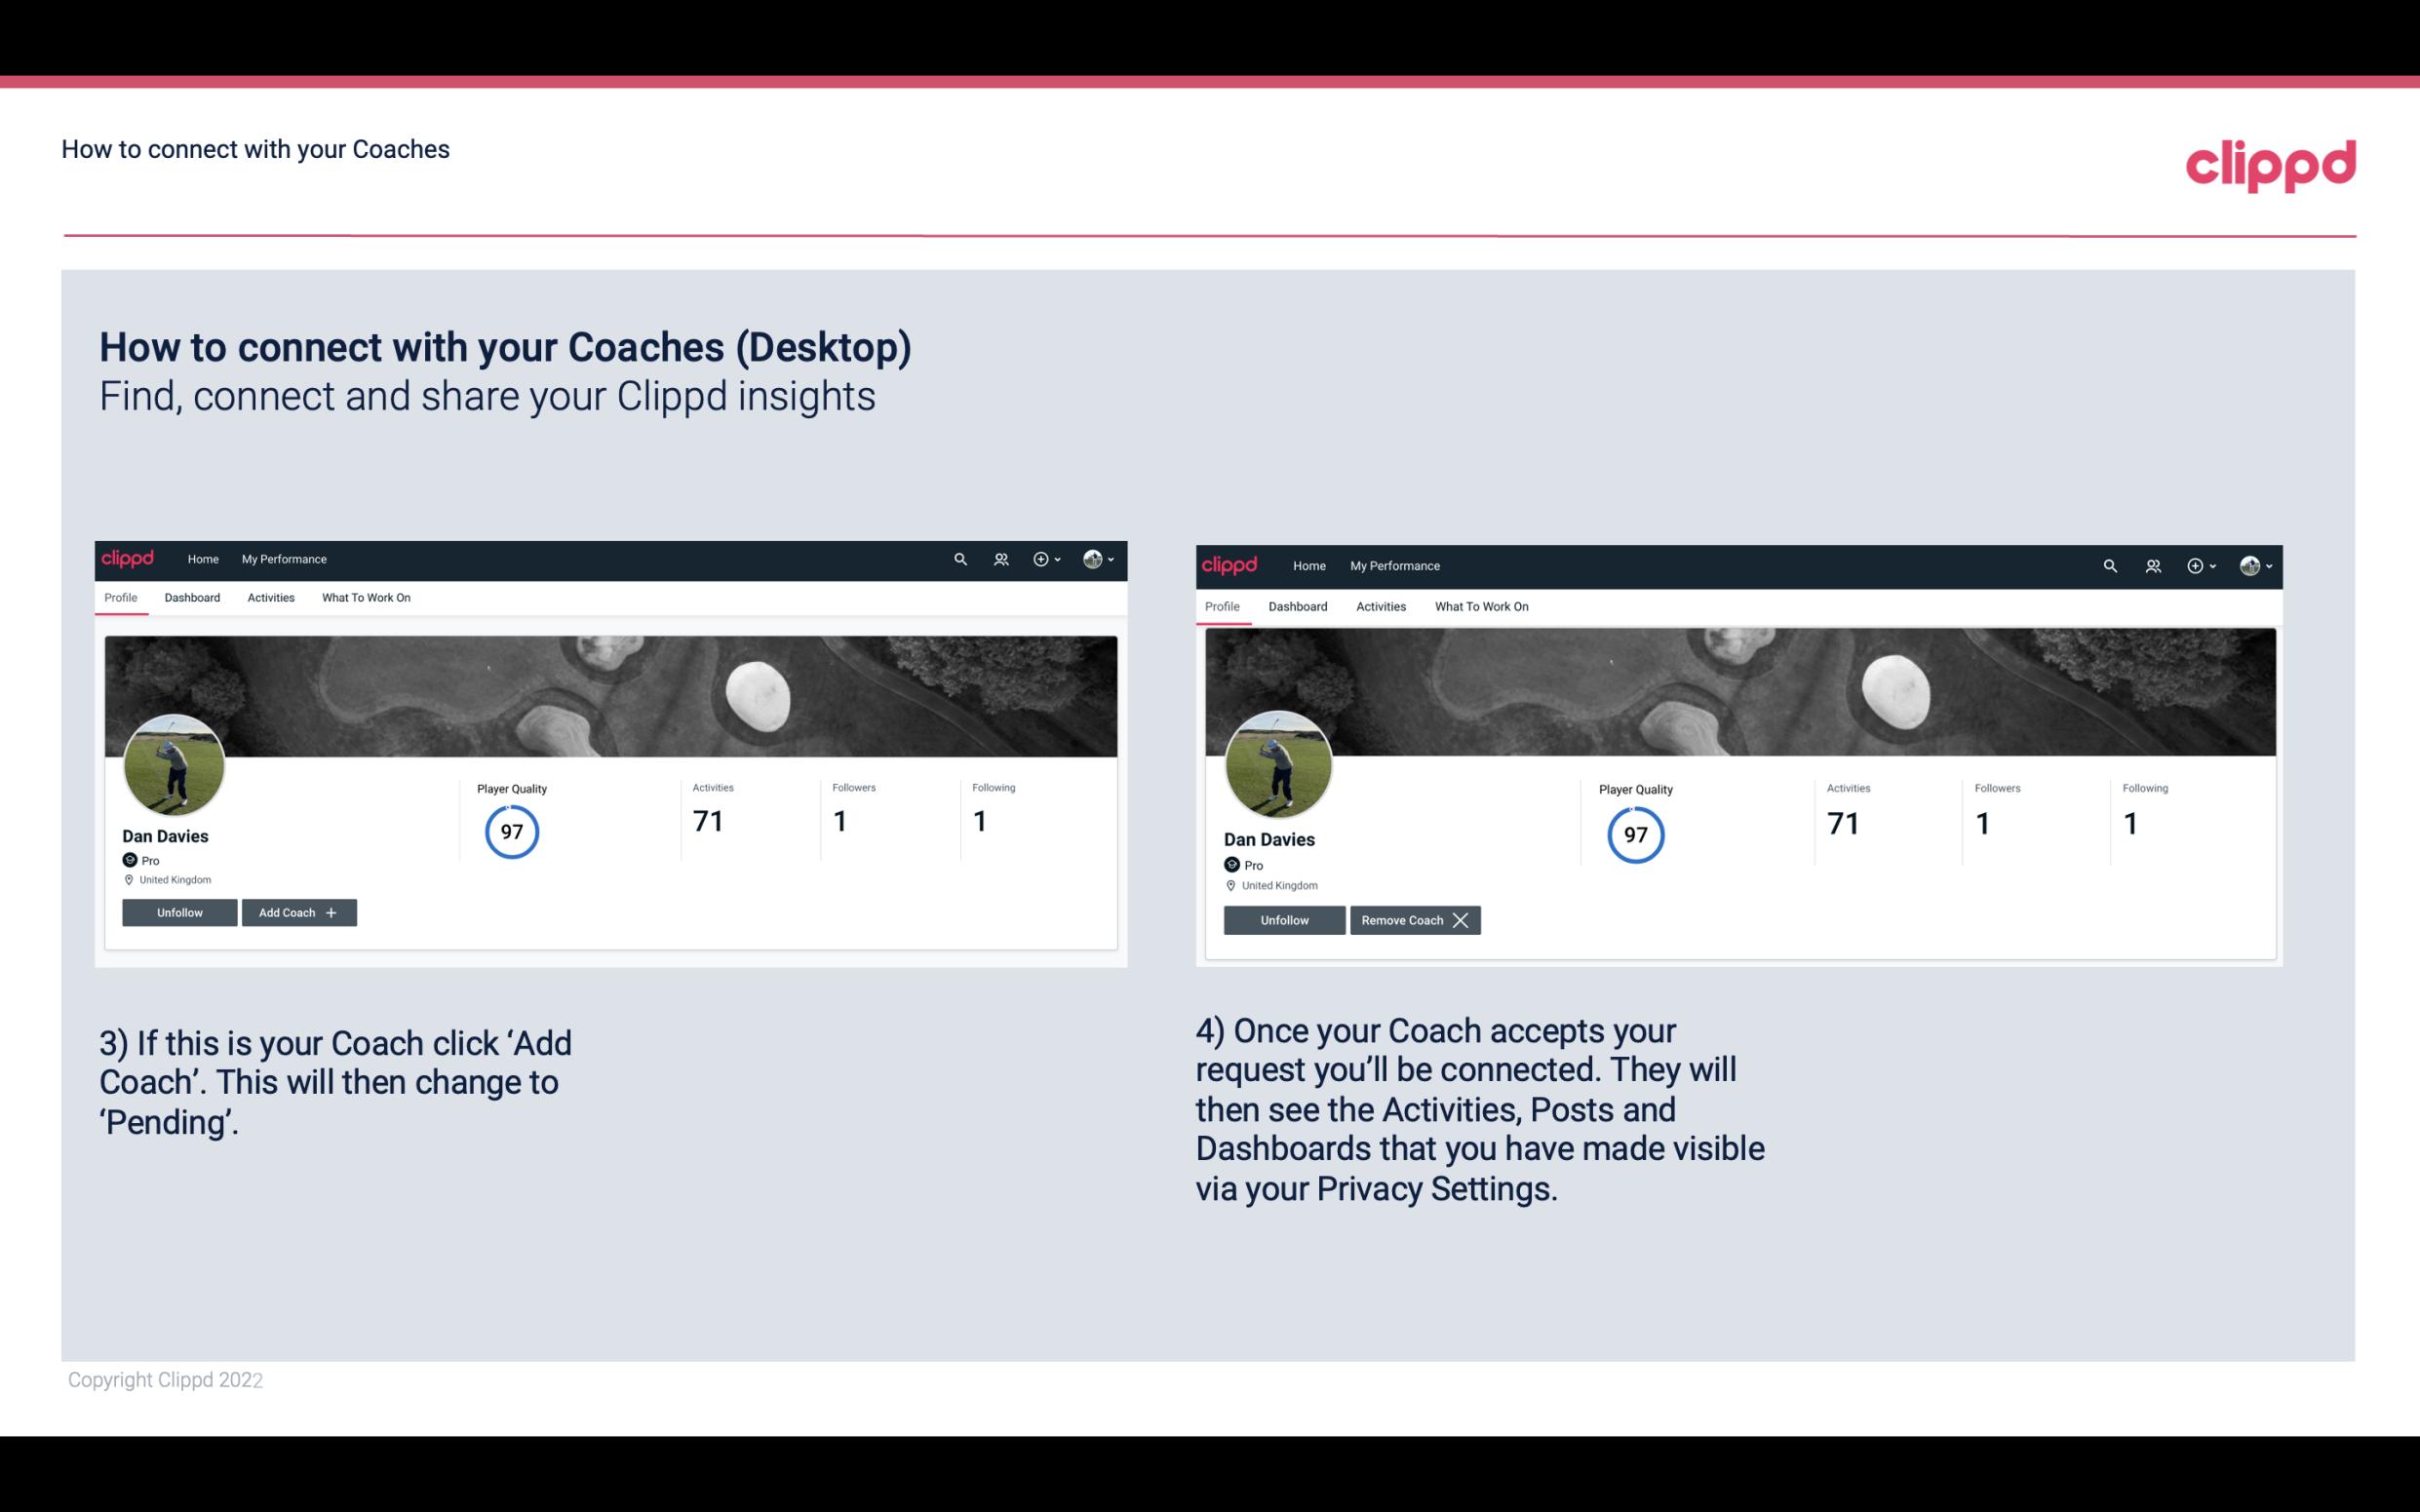Select the 'Dashboard' tab on right interface
2420x1512 pixels.
(1298, 606)
